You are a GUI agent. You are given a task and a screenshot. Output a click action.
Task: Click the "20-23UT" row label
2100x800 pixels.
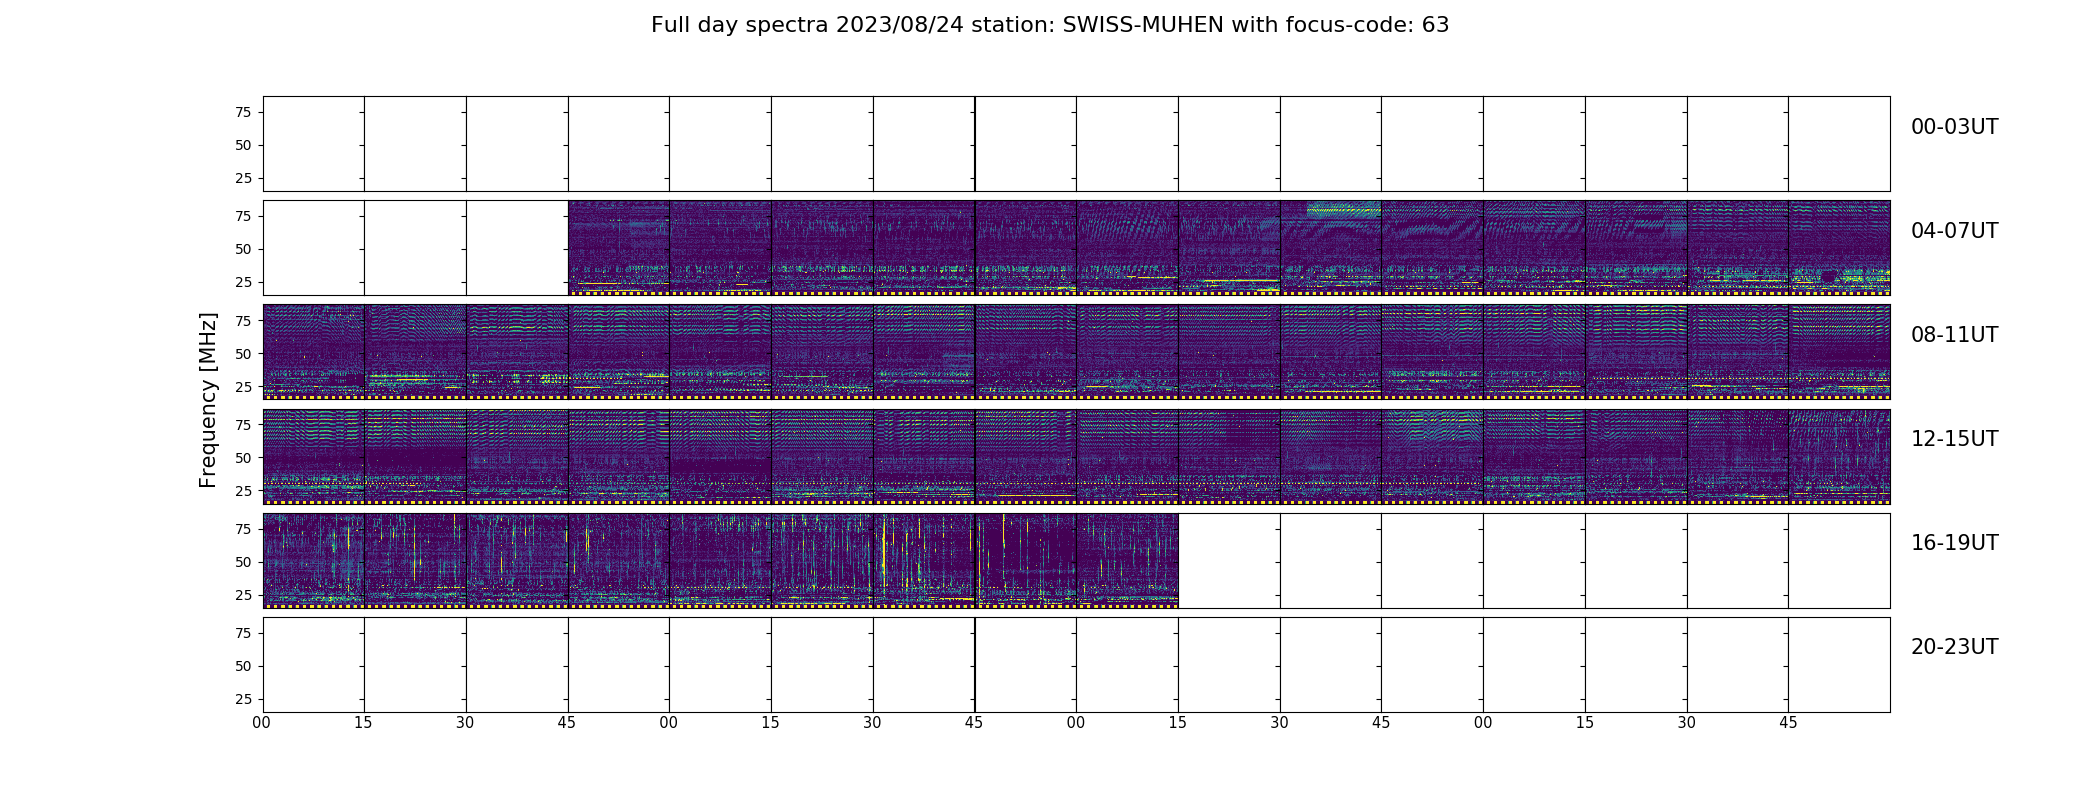(x=1954, y=647)
